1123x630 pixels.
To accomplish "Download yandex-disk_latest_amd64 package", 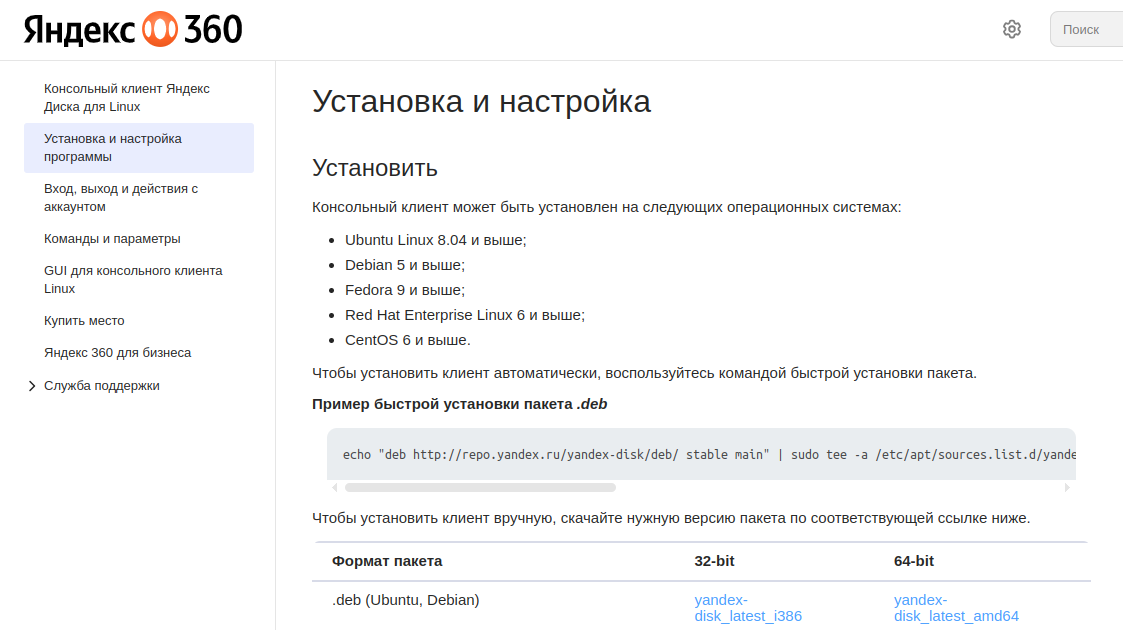I will pos(956,608).
